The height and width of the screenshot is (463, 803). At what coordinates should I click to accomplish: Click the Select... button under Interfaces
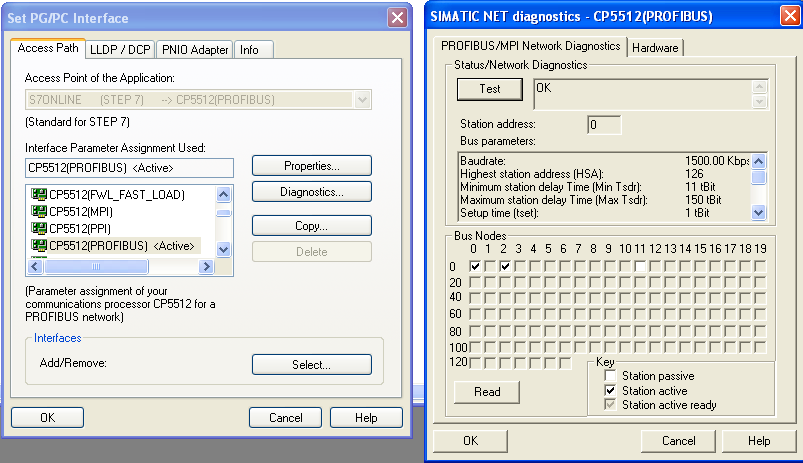coord(311,365)
